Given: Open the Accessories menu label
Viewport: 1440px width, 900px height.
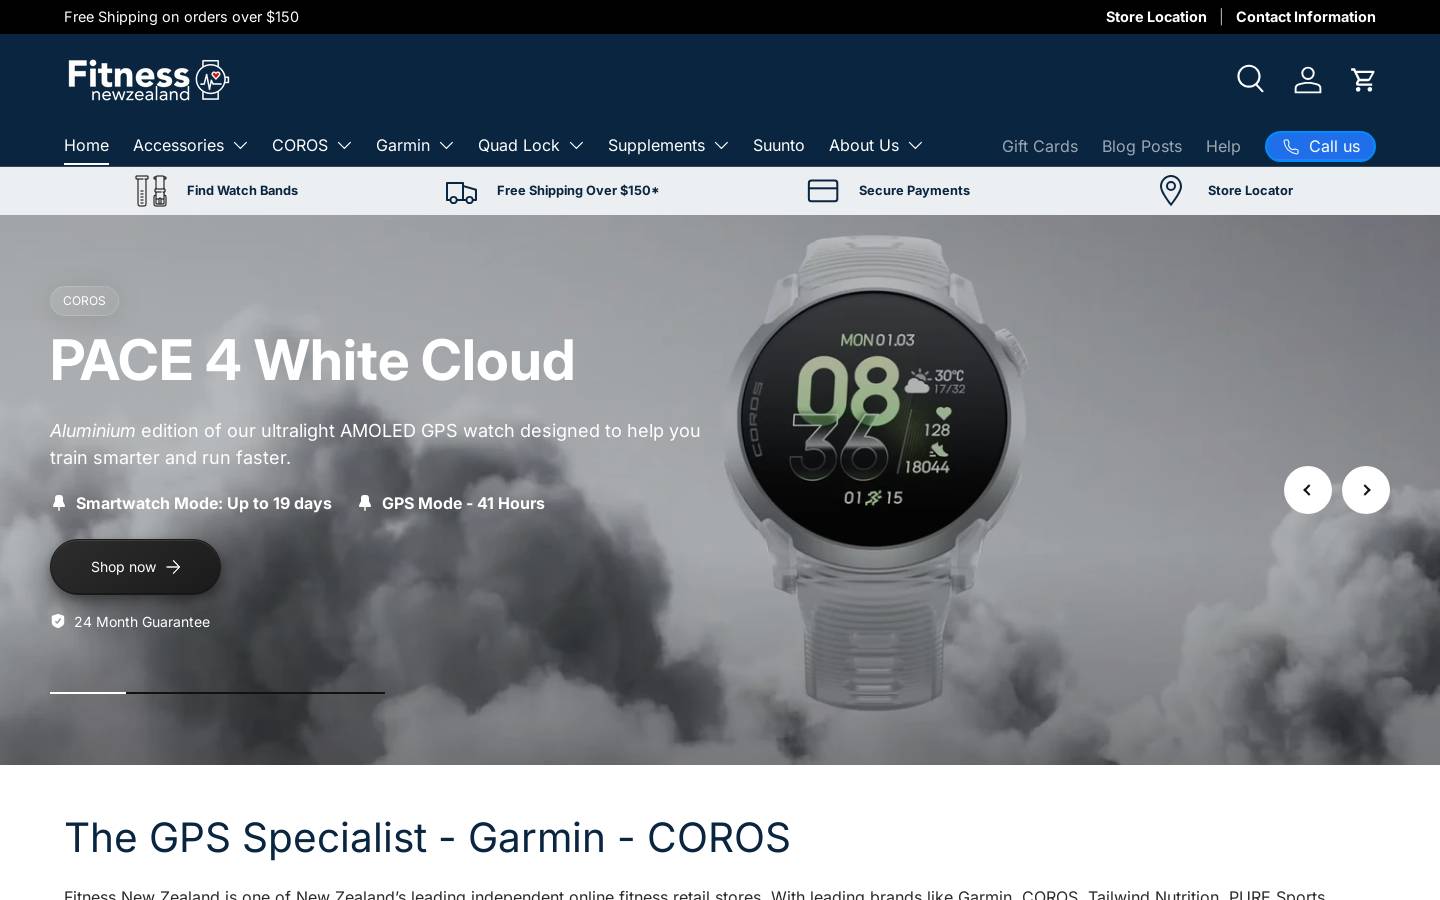Looking at the screenshot, I should (x=178, y=145).
